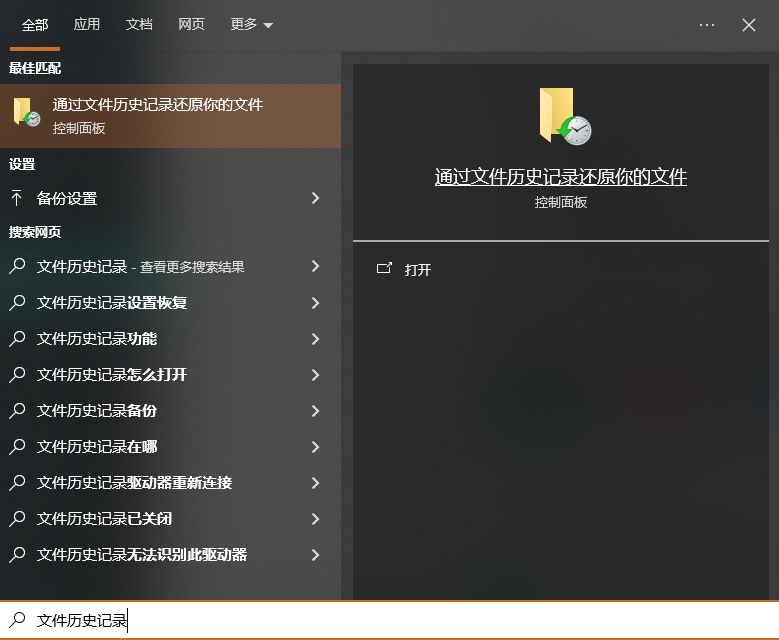Switch to the 全部 tab
The width and height of the screenshot is (779, 640).
(x=35, y=25)
